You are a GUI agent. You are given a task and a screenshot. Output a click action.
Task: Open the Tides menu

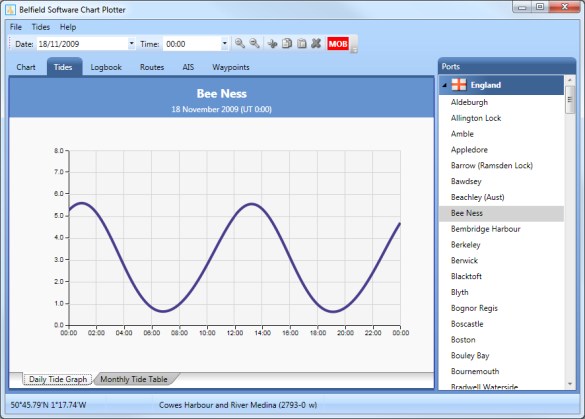[41, 27]
